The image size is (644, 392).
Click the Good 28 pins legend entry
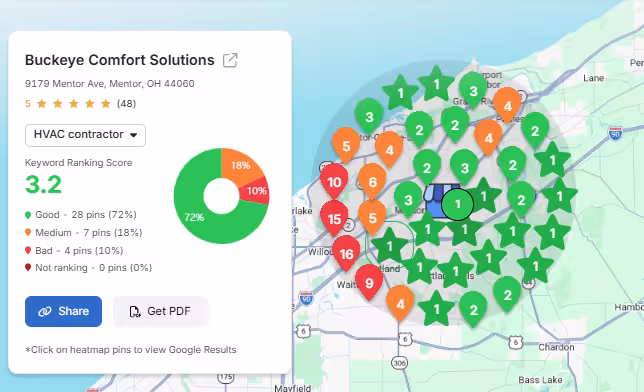[81, 215]
